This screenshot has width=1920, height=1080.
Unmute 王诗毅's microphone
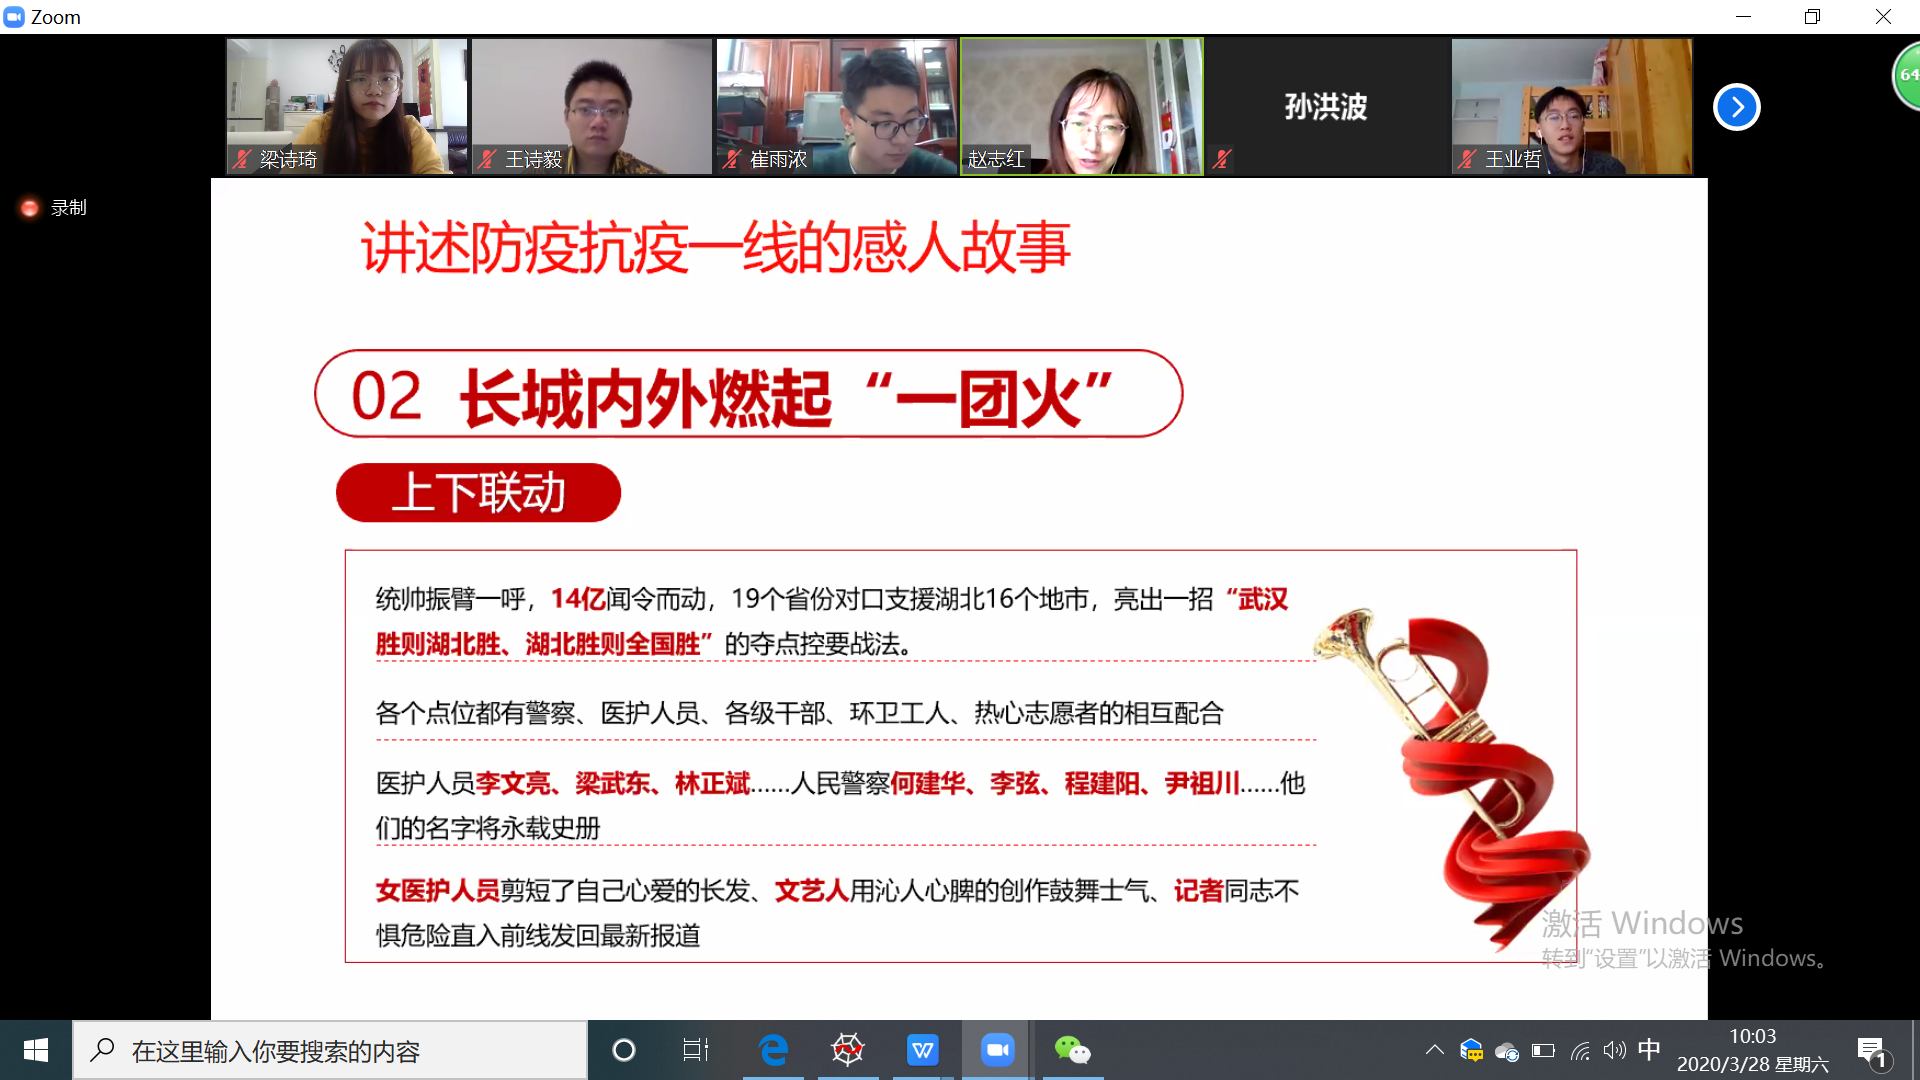coord(486,160)
